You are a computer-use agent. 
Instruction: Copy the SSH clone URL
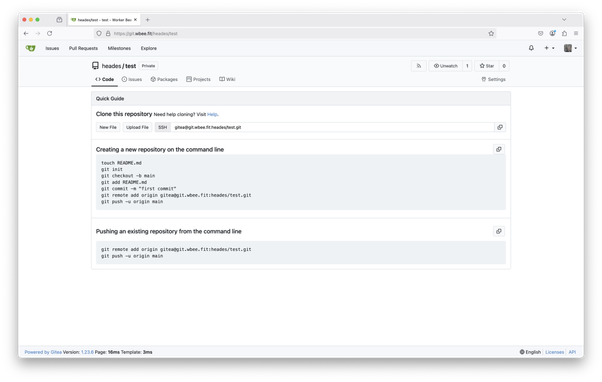(499, 127)
